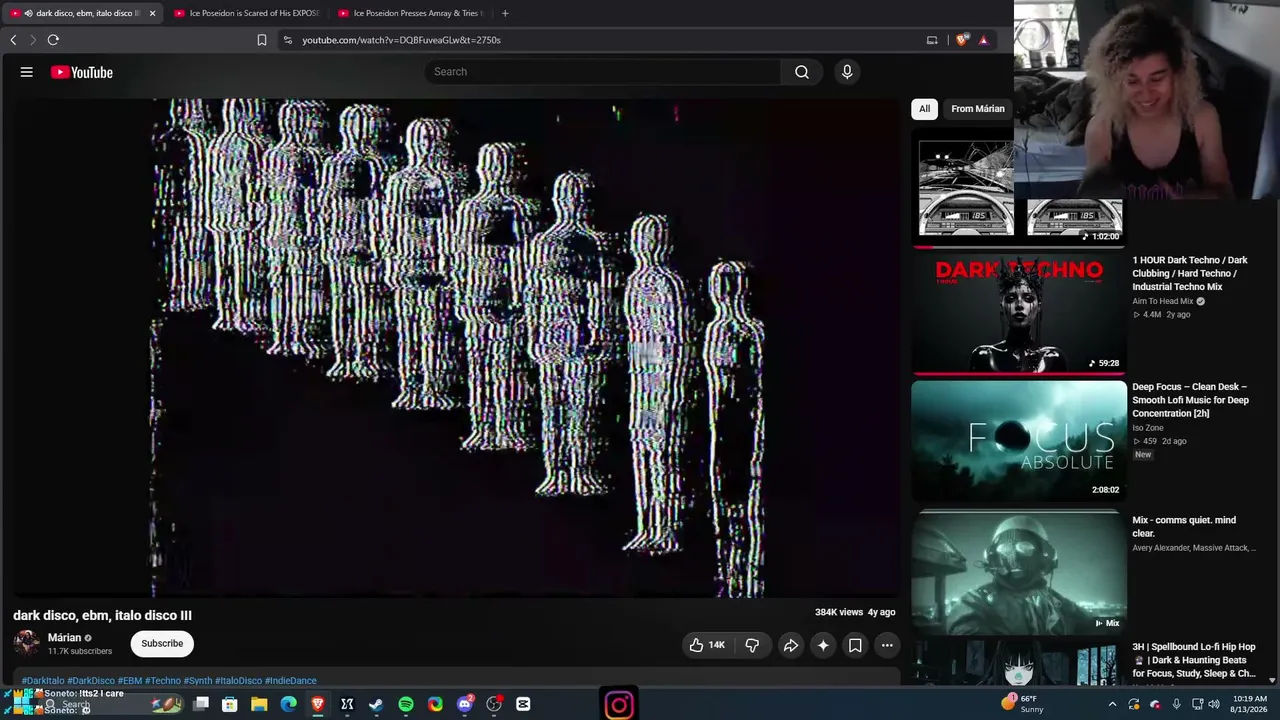Save the video to a playlist
The image size is (1280, 720).
tap(855, 645)
